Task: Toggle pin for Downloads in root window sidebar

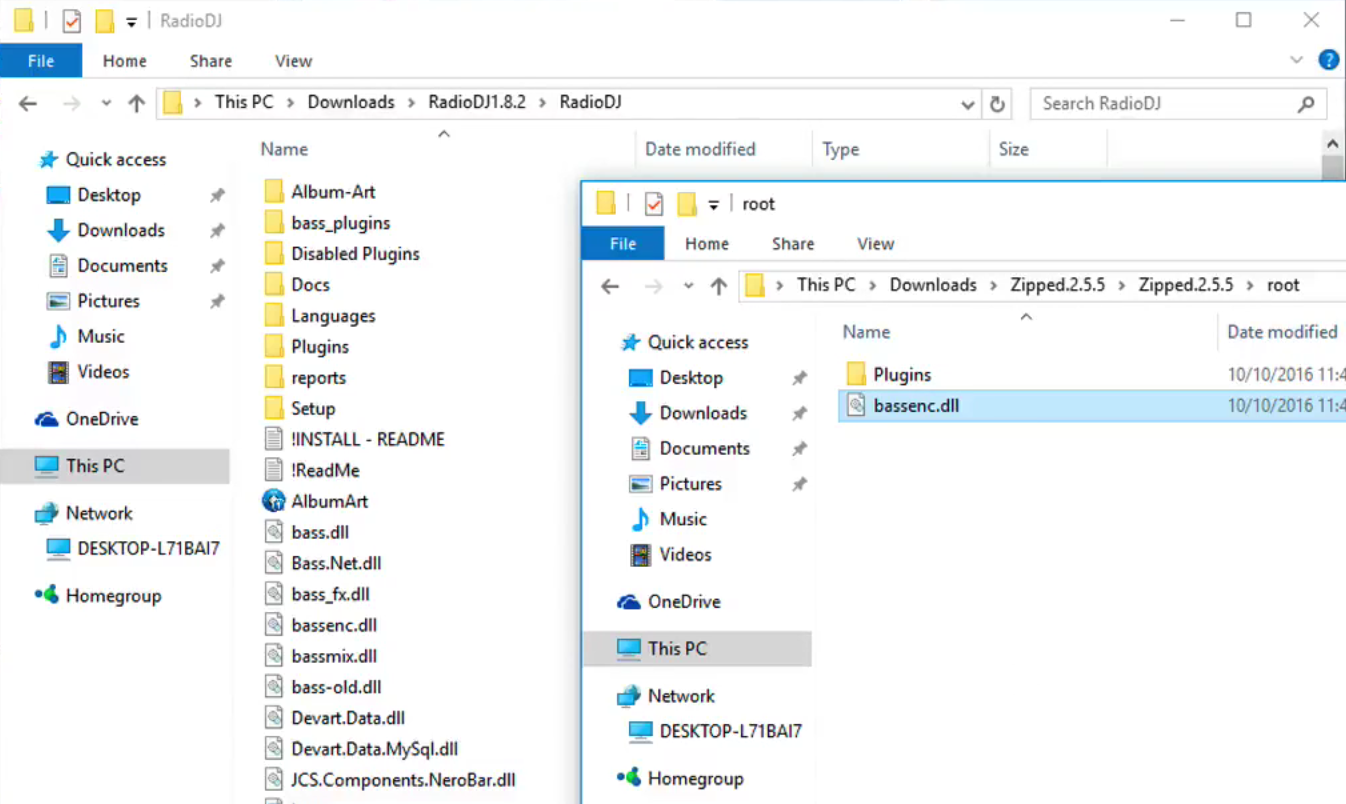Action: point(799,413)
